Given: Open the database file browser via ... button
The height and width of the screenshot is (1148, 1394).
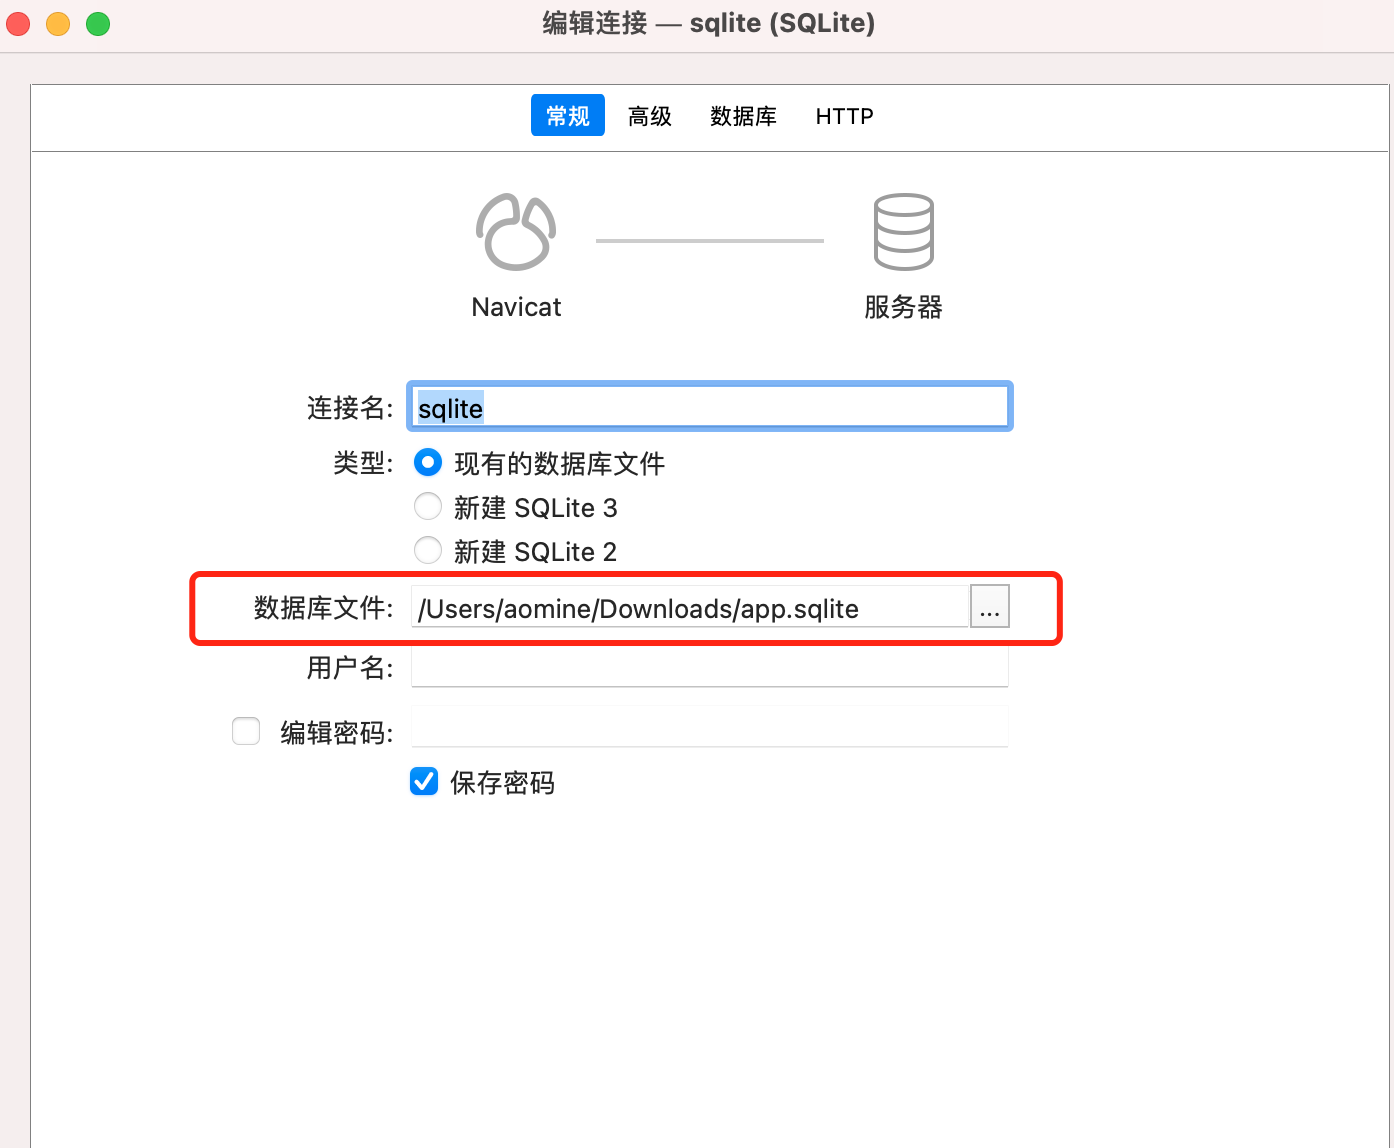Looking at the screenshot, I should pos(989,606).
